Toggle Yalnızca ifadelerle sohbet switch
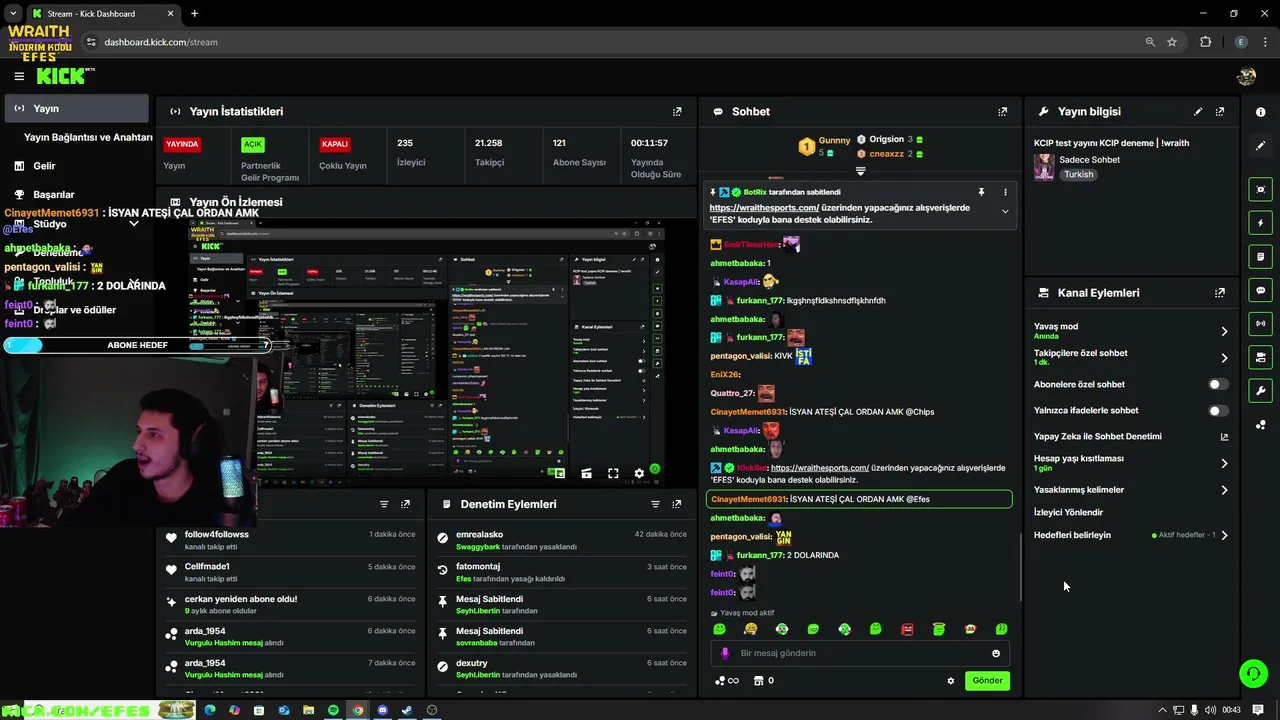 [1217, 410]
